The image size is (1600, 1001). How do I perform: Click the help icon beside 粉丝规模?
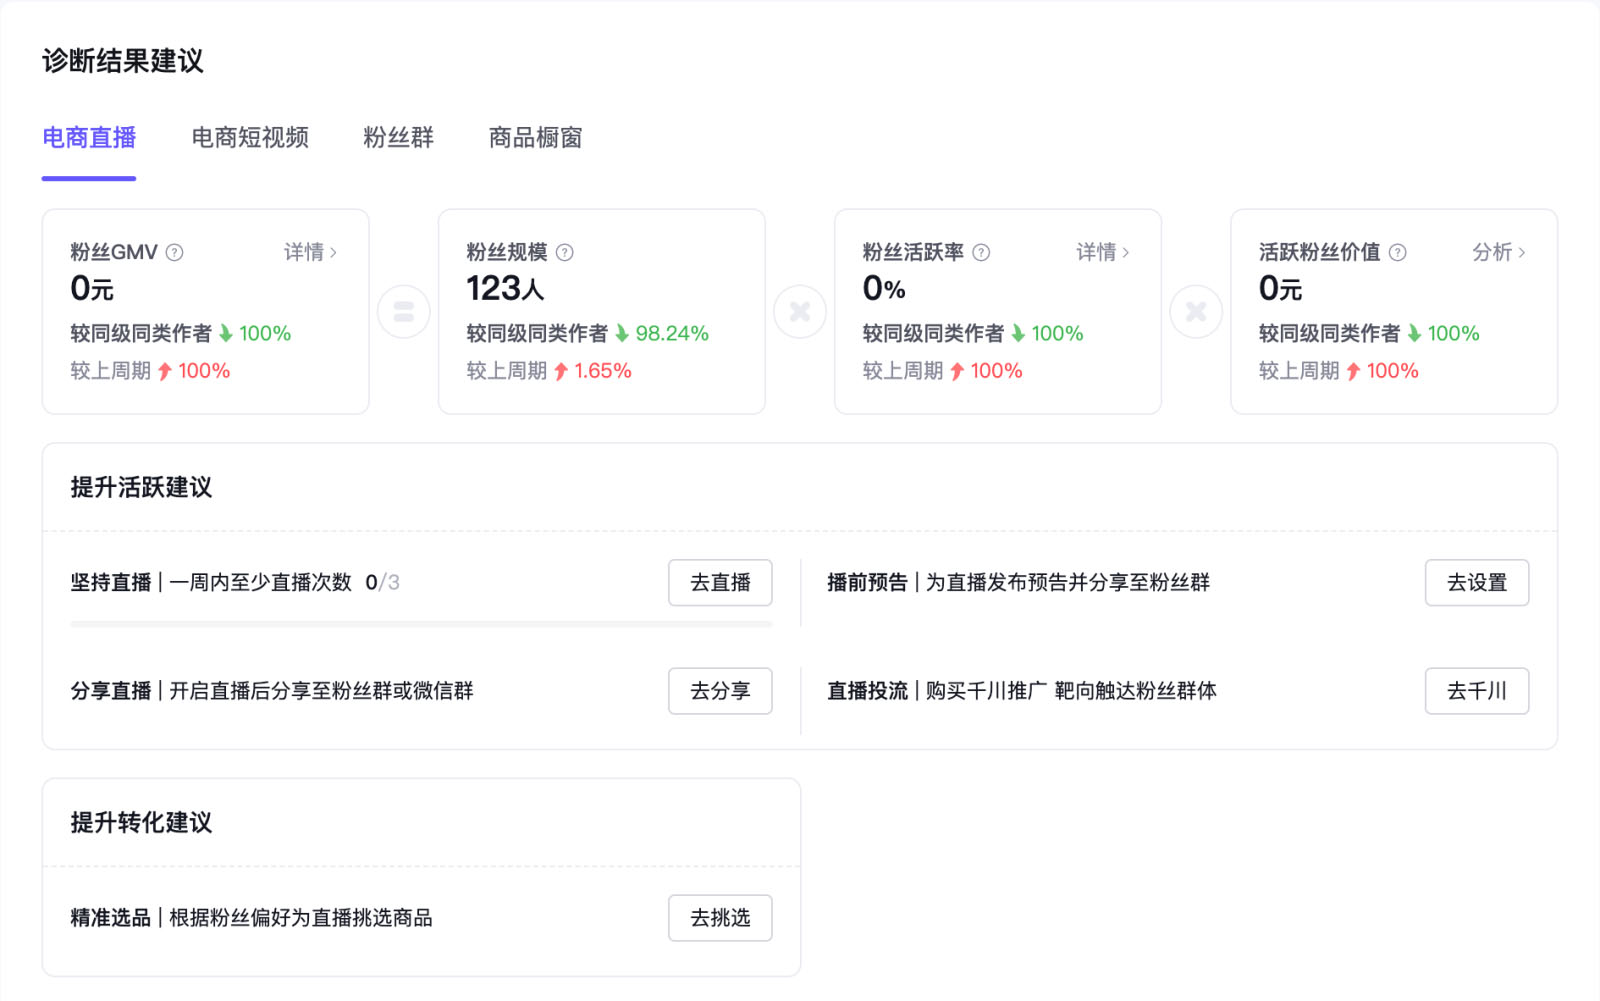[x=565, y=252]
